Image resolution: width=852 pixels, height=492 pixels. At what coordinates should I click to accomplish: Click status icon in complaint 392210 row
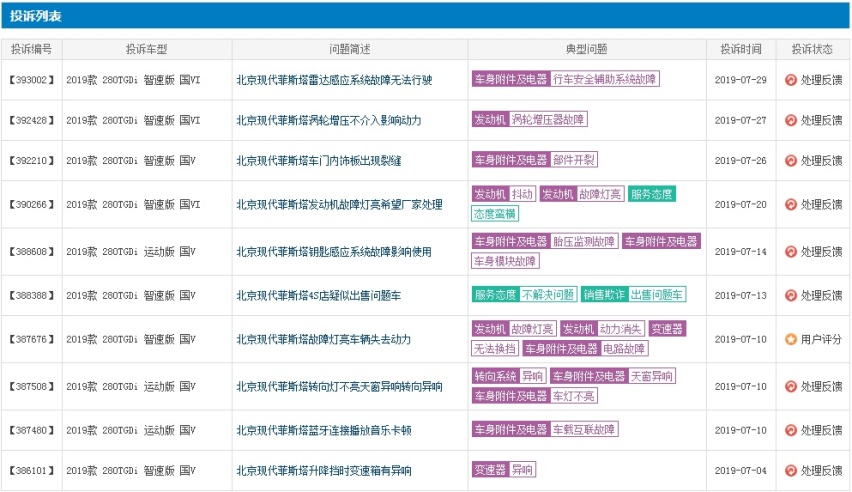coord(791,160)
